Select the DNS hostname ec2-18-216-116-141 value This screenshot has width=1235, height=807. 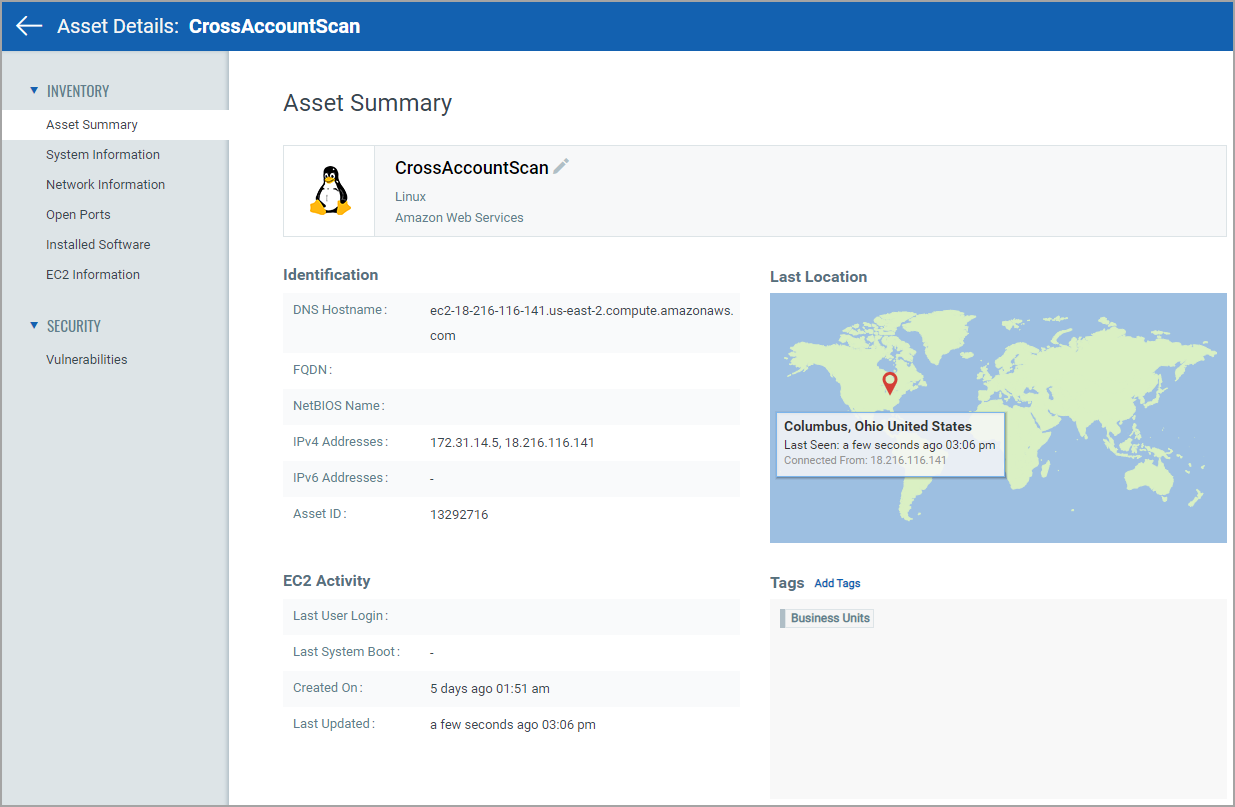(x=582, y=323)
